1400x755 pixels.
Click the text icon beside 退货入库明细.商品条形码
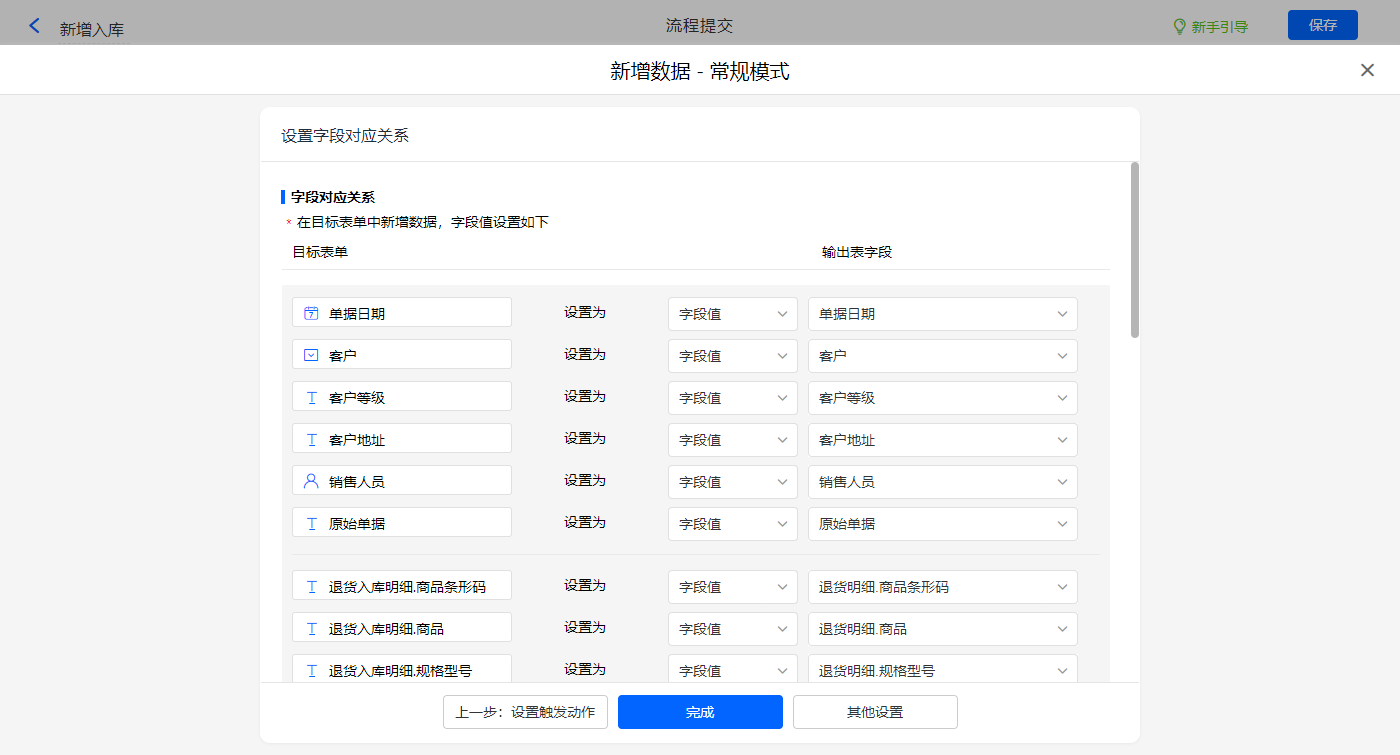pyautogui.click(x=311, y=587)
